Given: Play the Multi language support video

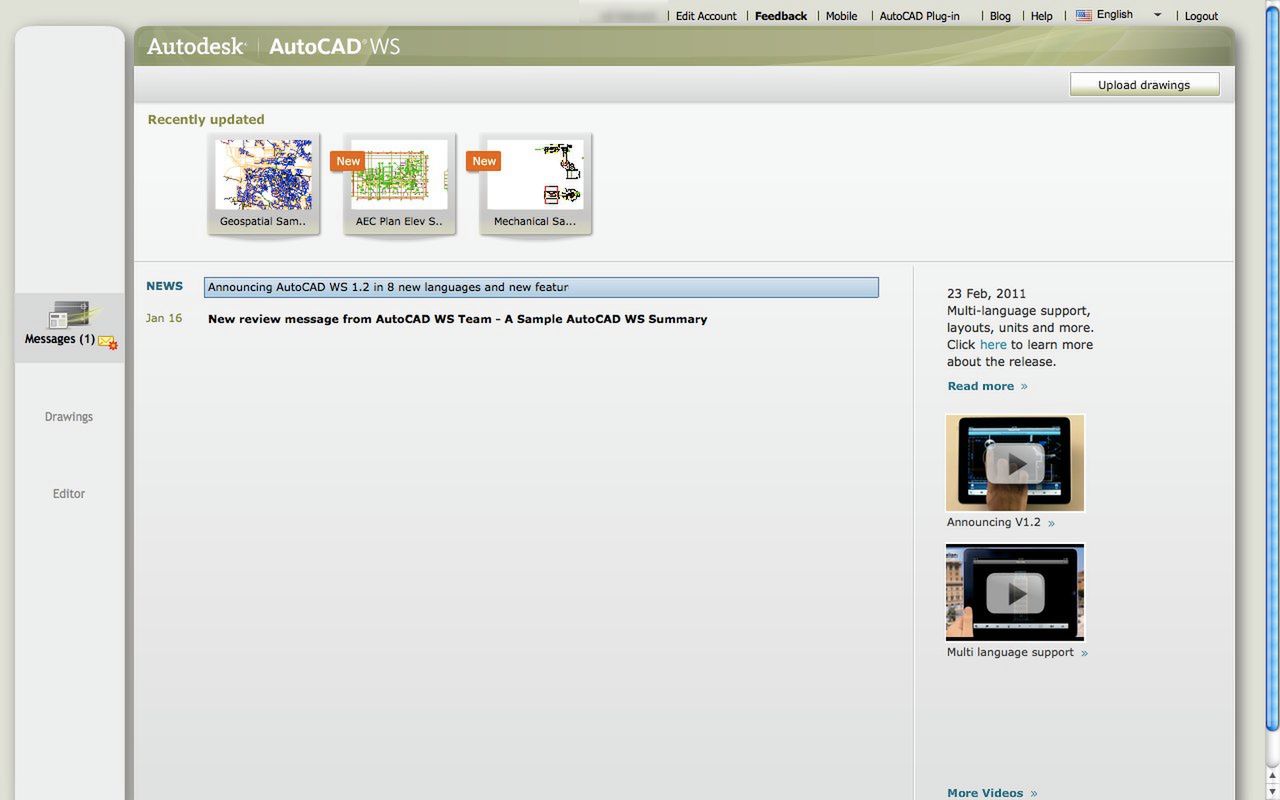Looking at the screenshot, I should pyautogui.click(x=1015, y=592).
